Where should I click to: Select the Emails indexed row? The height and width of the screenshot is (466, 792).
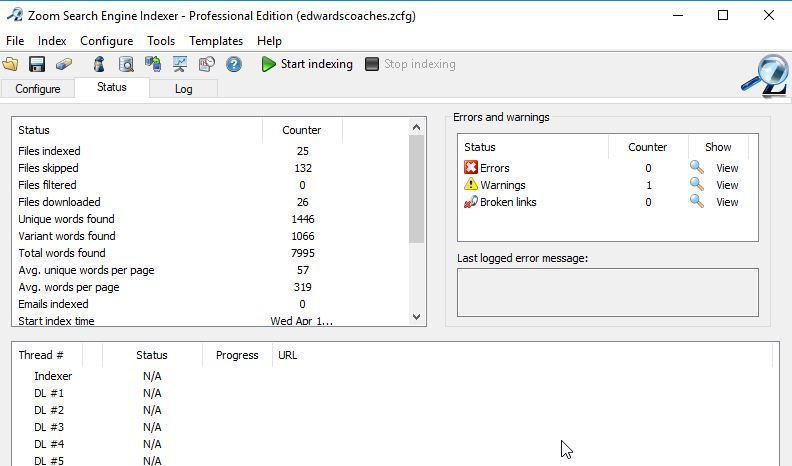212,304
